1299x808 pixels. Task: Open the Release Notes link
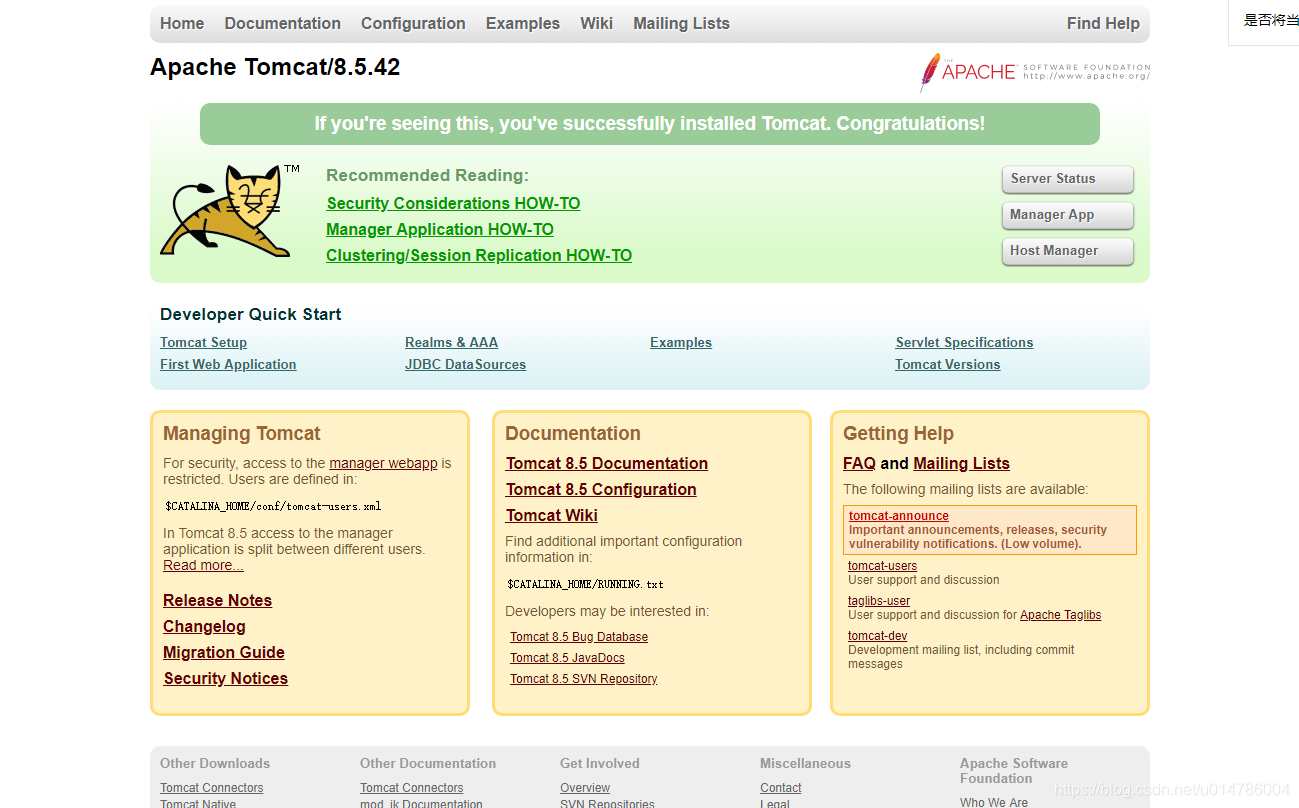click(217, 600)
